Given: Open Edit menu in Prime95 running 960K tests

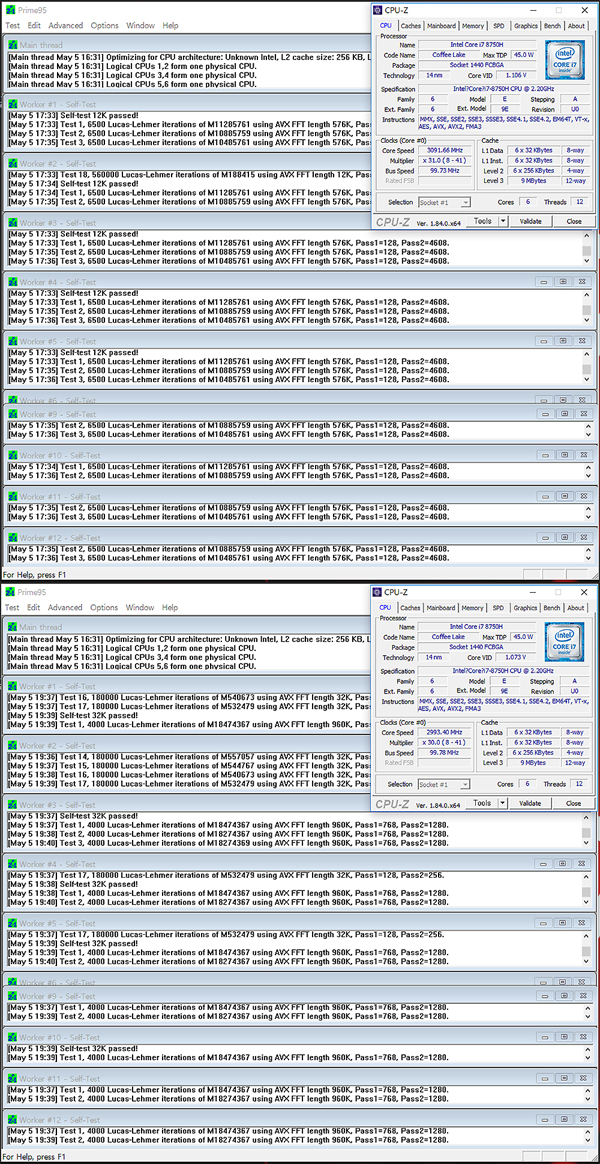Looking at the screenshot, I should pyautogui.click(x=34, y=607).
